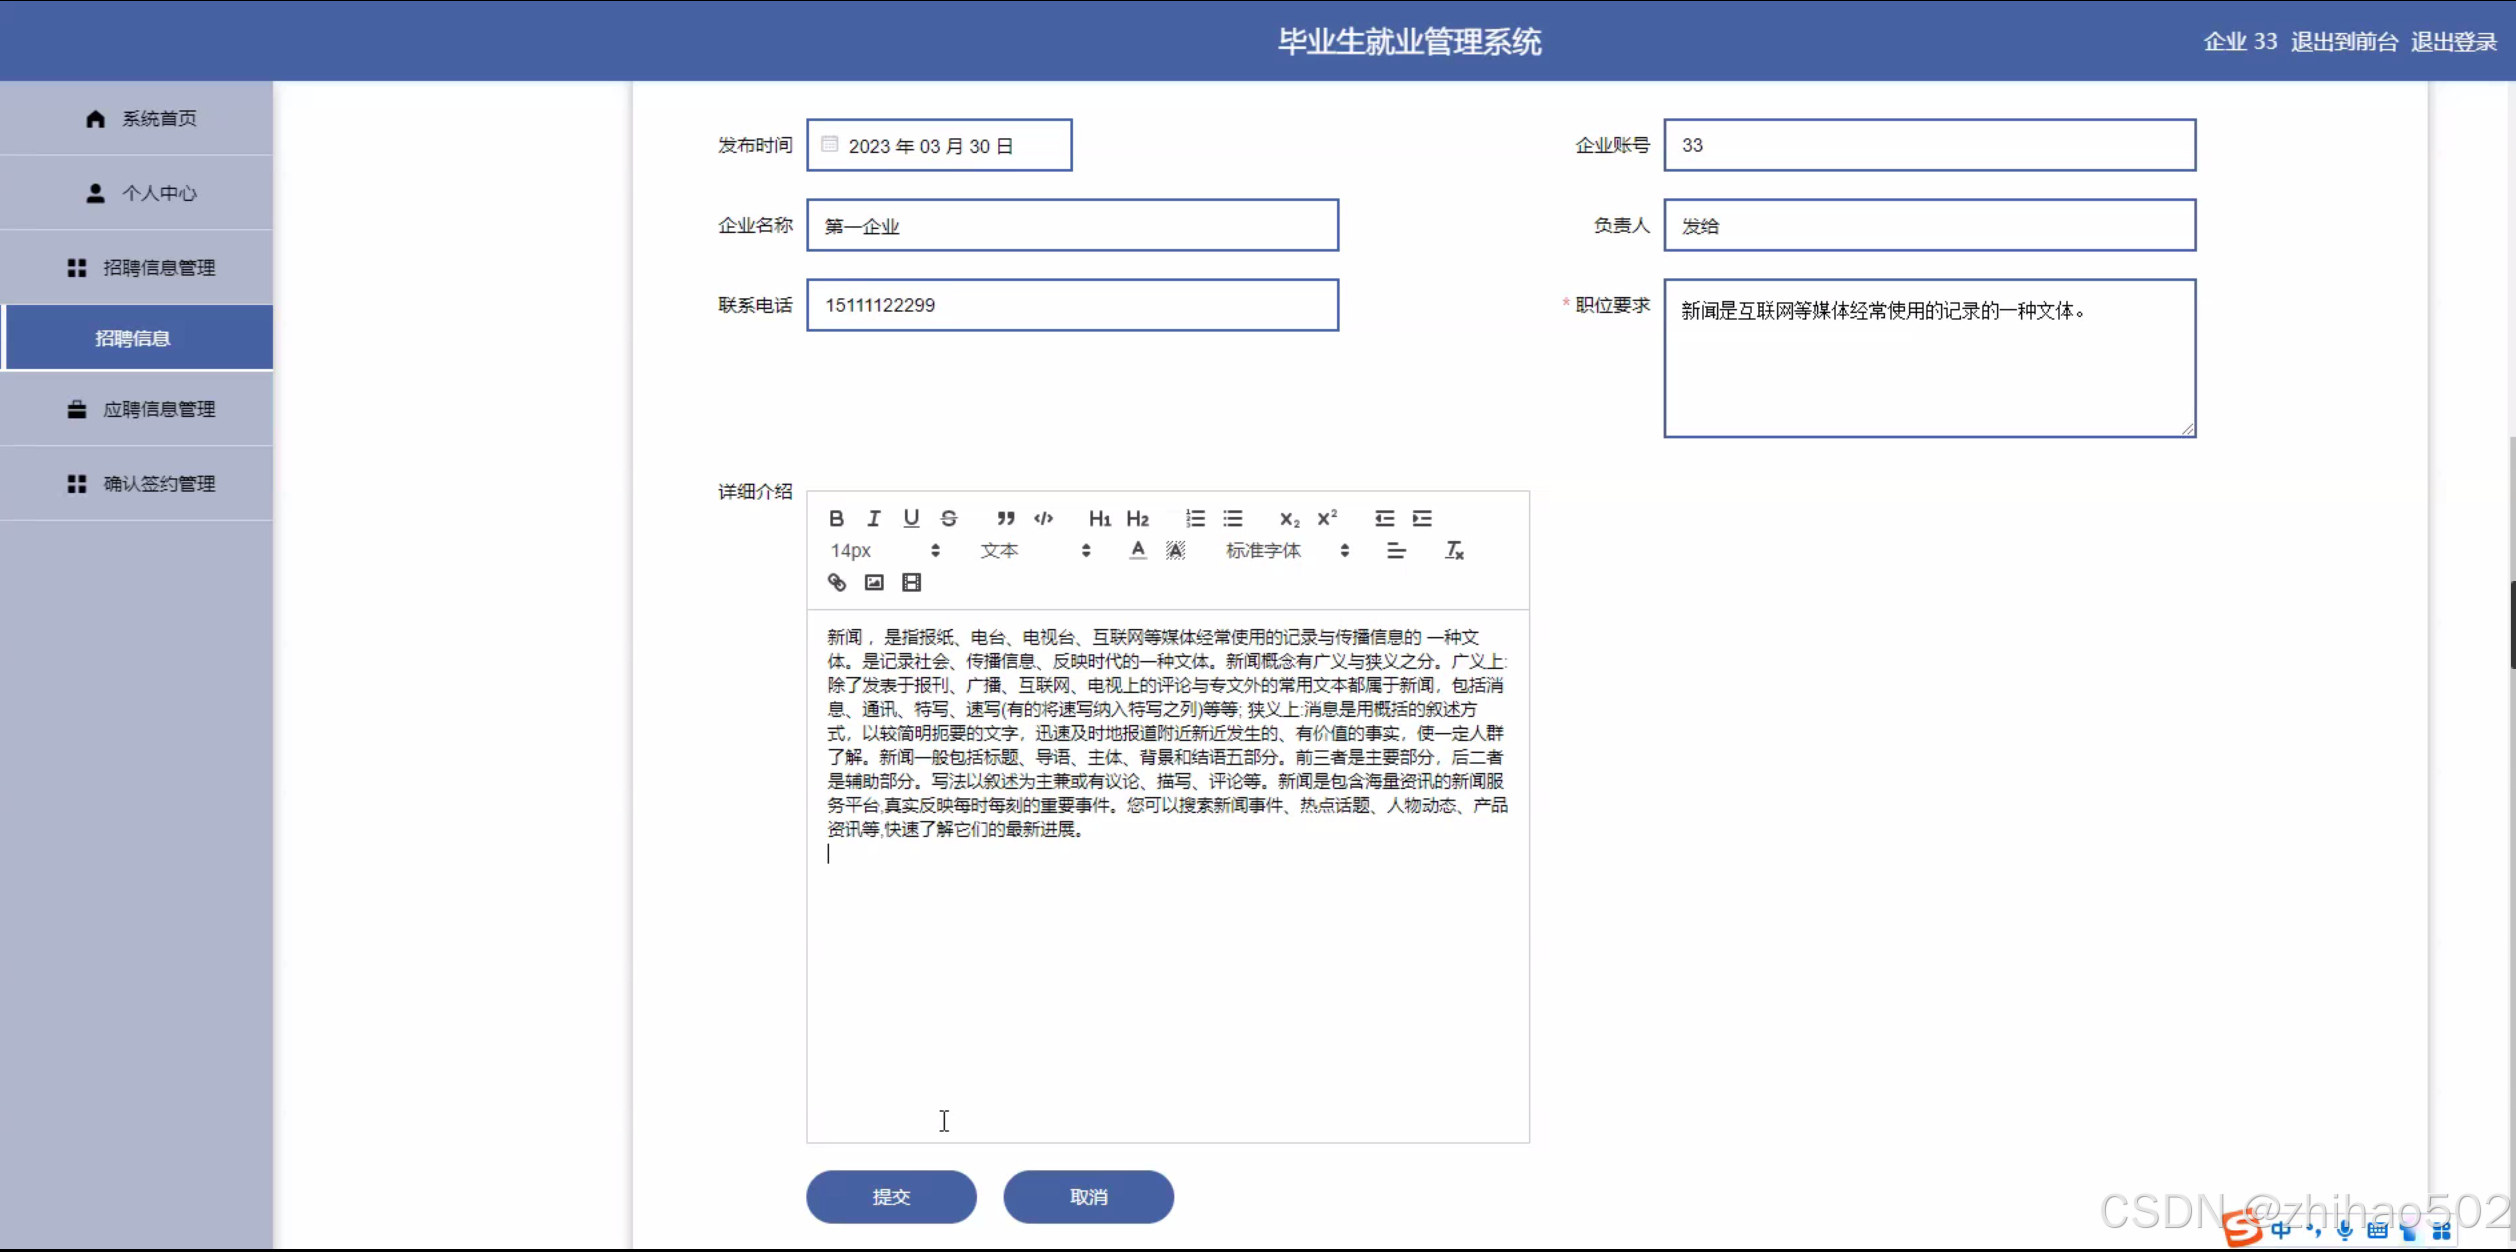The width and height of the screenshot is (2516, 1252).
Task: Open the text color picker
Action: tap(1137, 550)
